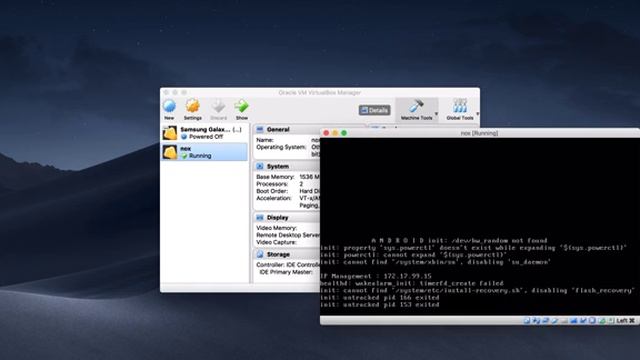Select the Global Tools icon
640x360 pixels.
coord(460,107)
